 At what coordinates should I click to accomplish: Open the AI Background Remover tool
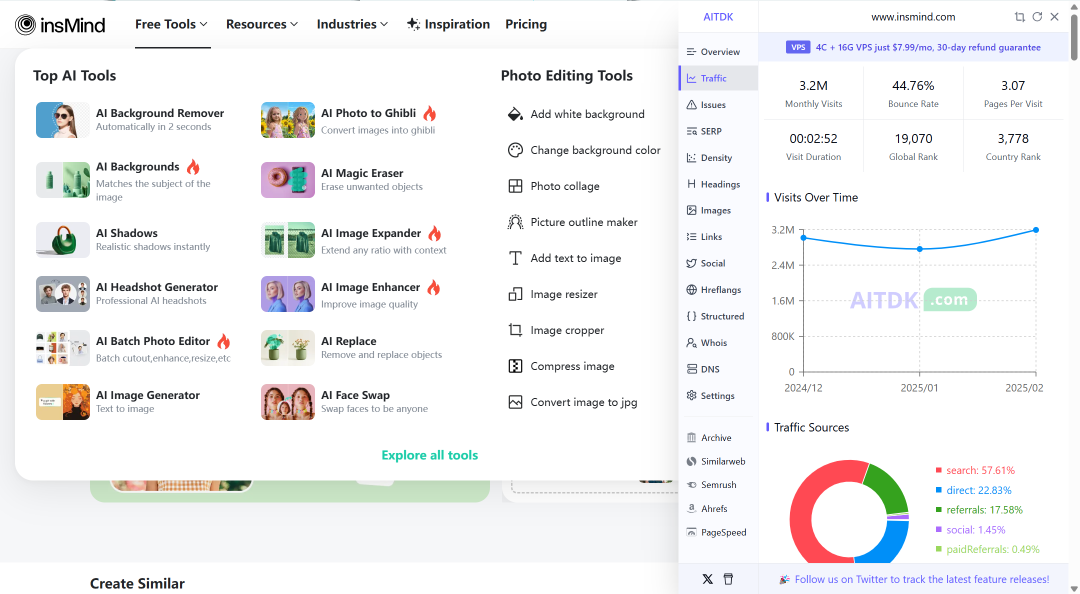click(132, 120)
